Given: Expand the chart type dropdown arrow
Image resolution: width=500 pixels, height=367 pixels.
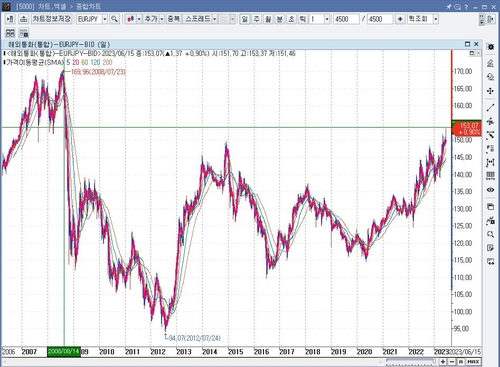Looking at the screenshot, I should pyautogui.click(x=139, y=19).
